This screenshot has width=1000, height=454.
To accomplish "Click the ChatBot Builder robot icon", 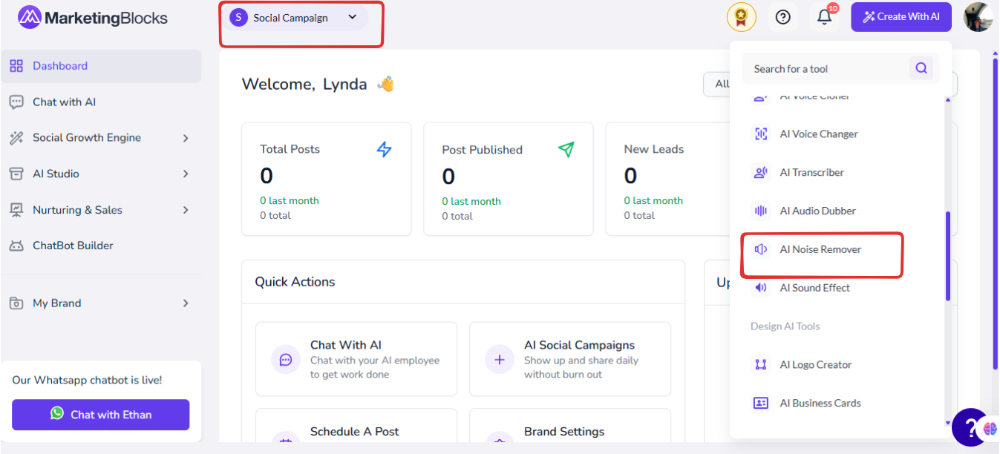I will tap(17, 245).
